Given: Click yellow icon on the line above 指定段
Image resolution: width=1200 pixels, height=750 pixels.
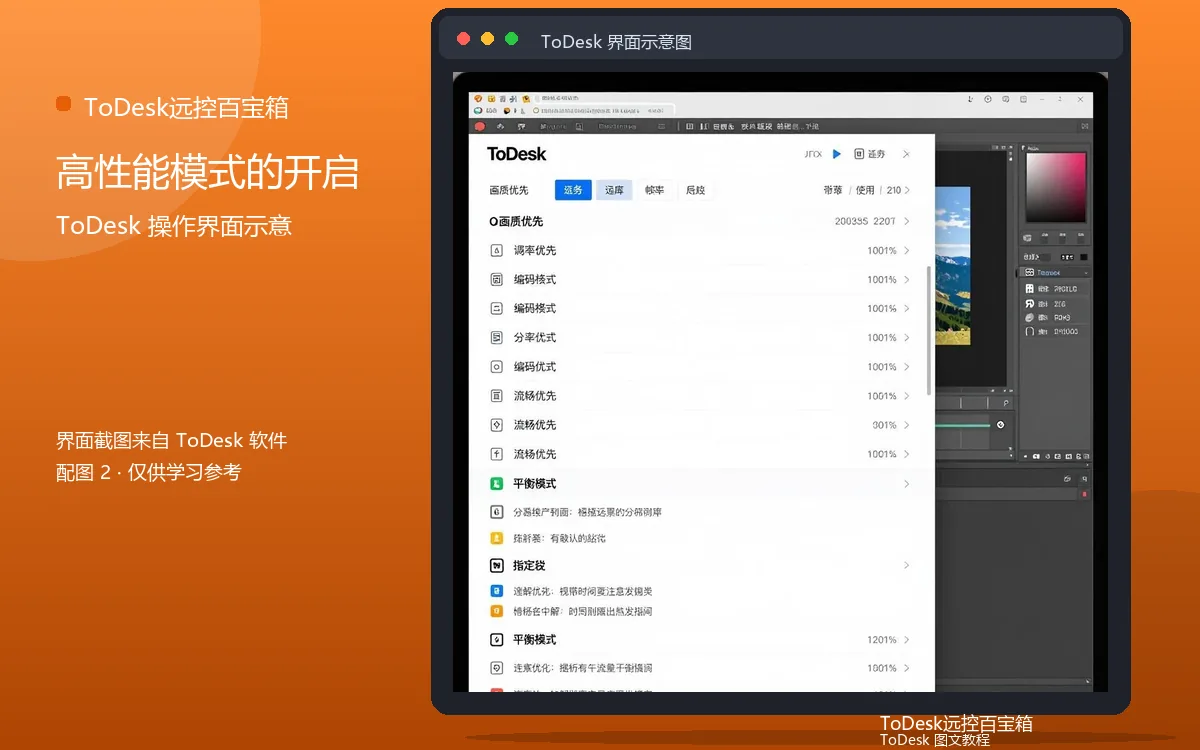Looking at the screenshot, I should [x=496, y=538].
